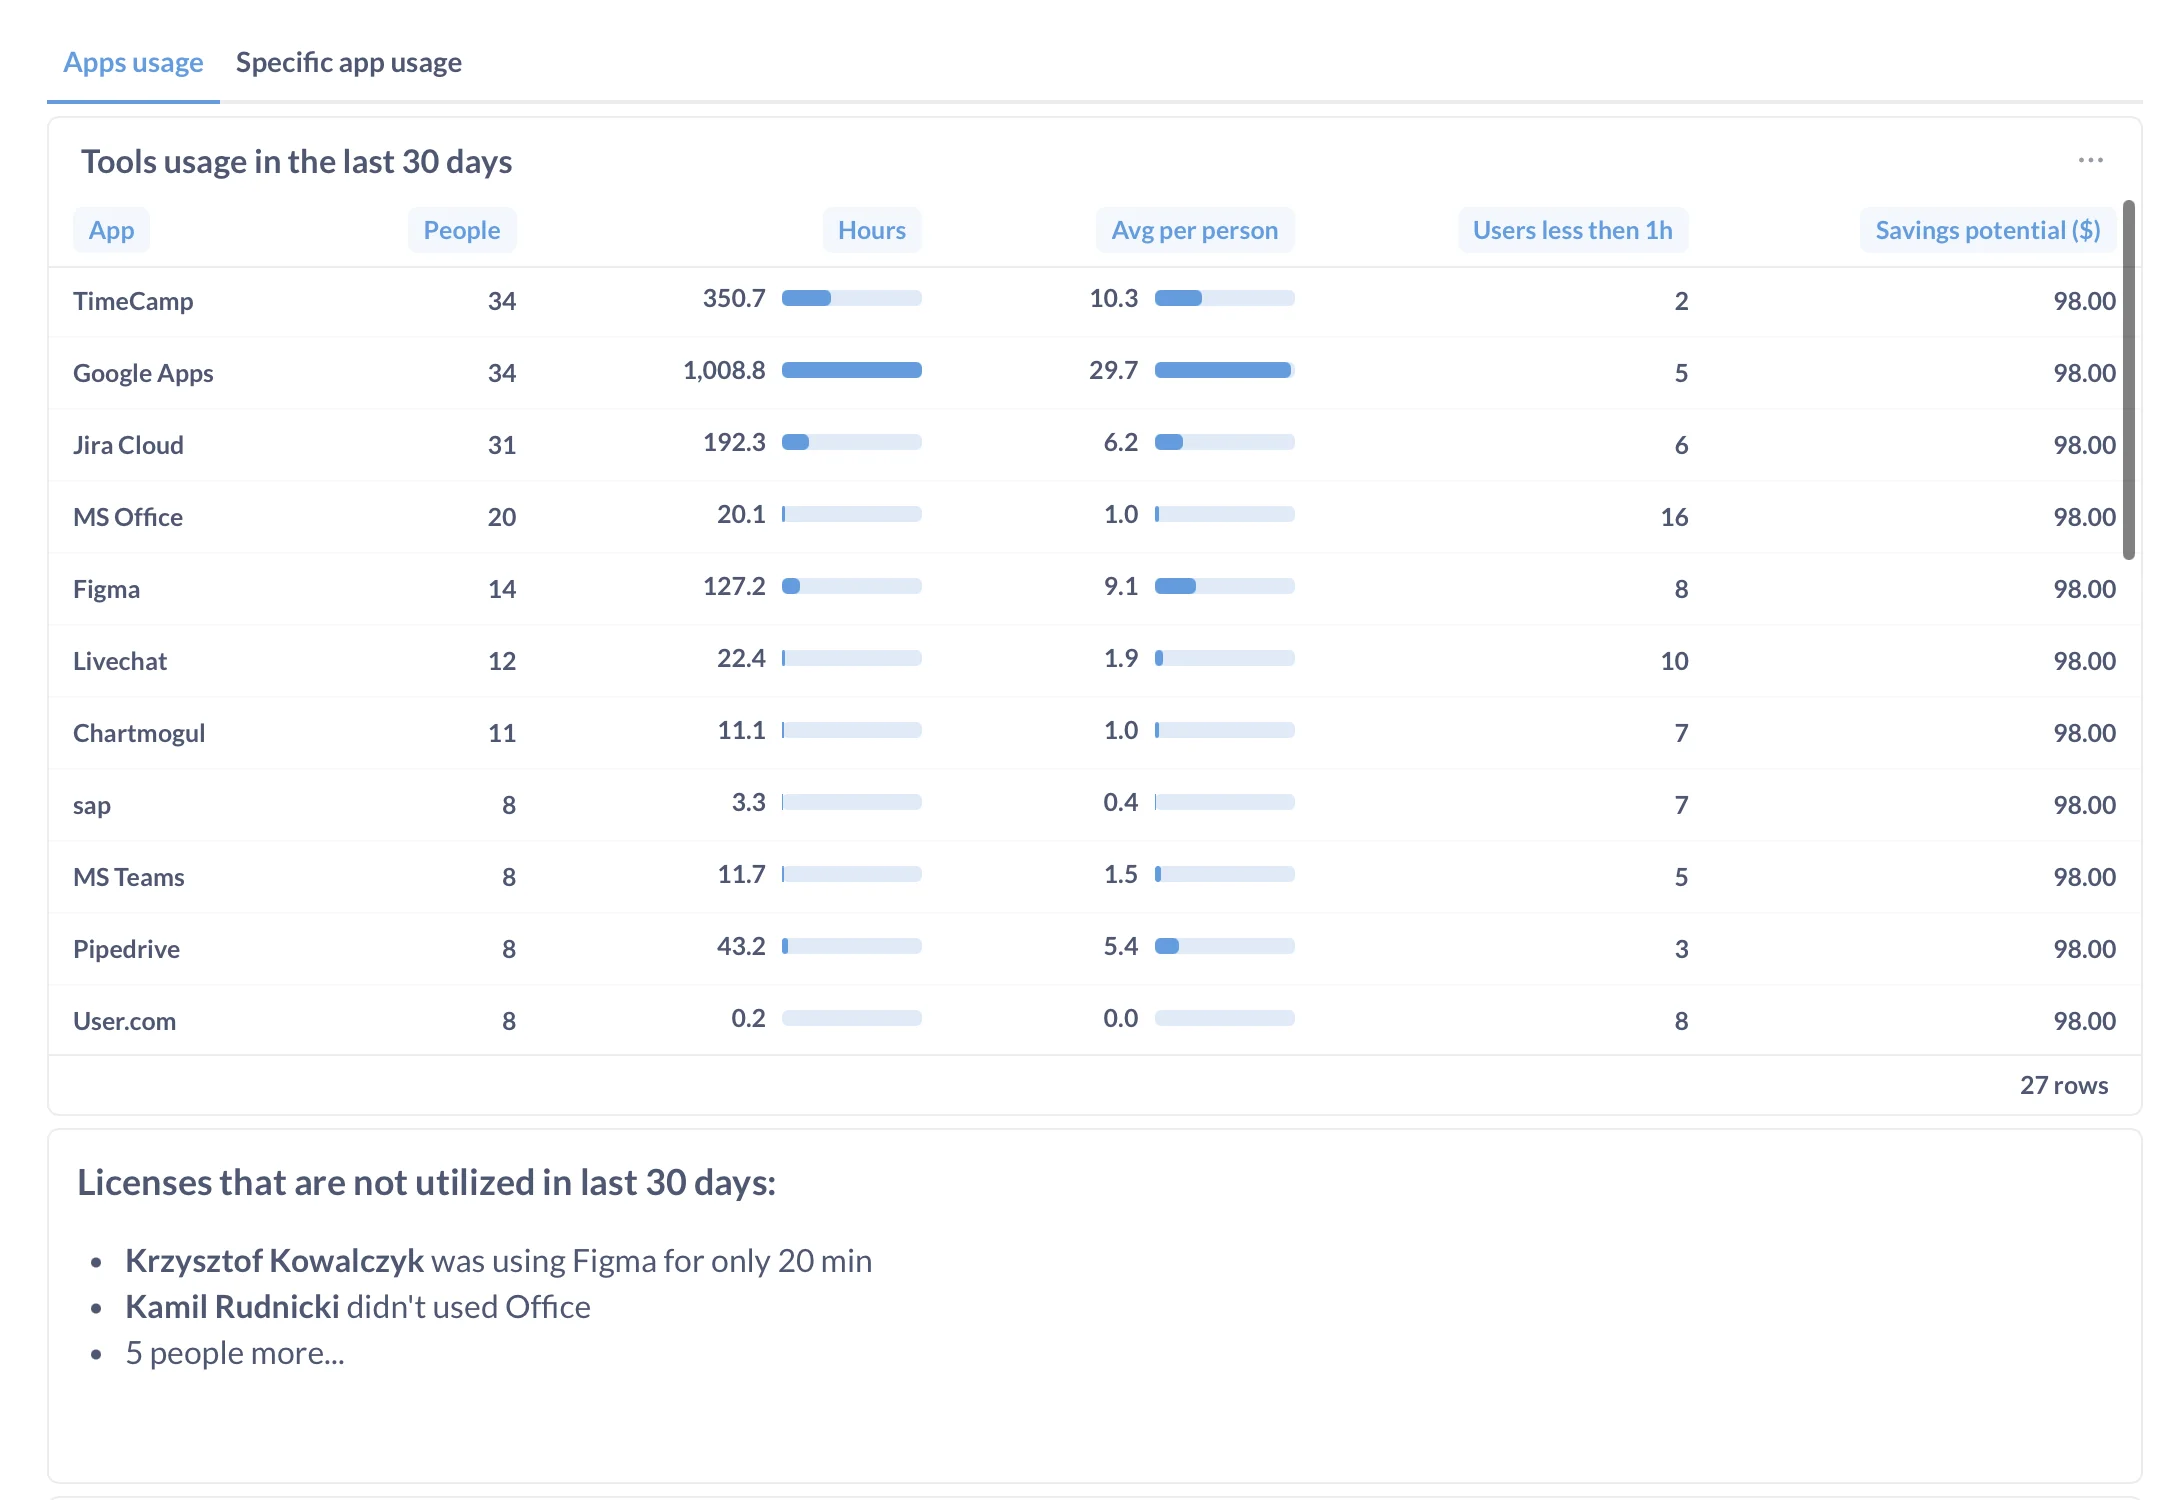The height and width of the screenshot is (1500, 2166).
Task: Click the 0.2 hours value for User.com
Action: [748, 1018]
